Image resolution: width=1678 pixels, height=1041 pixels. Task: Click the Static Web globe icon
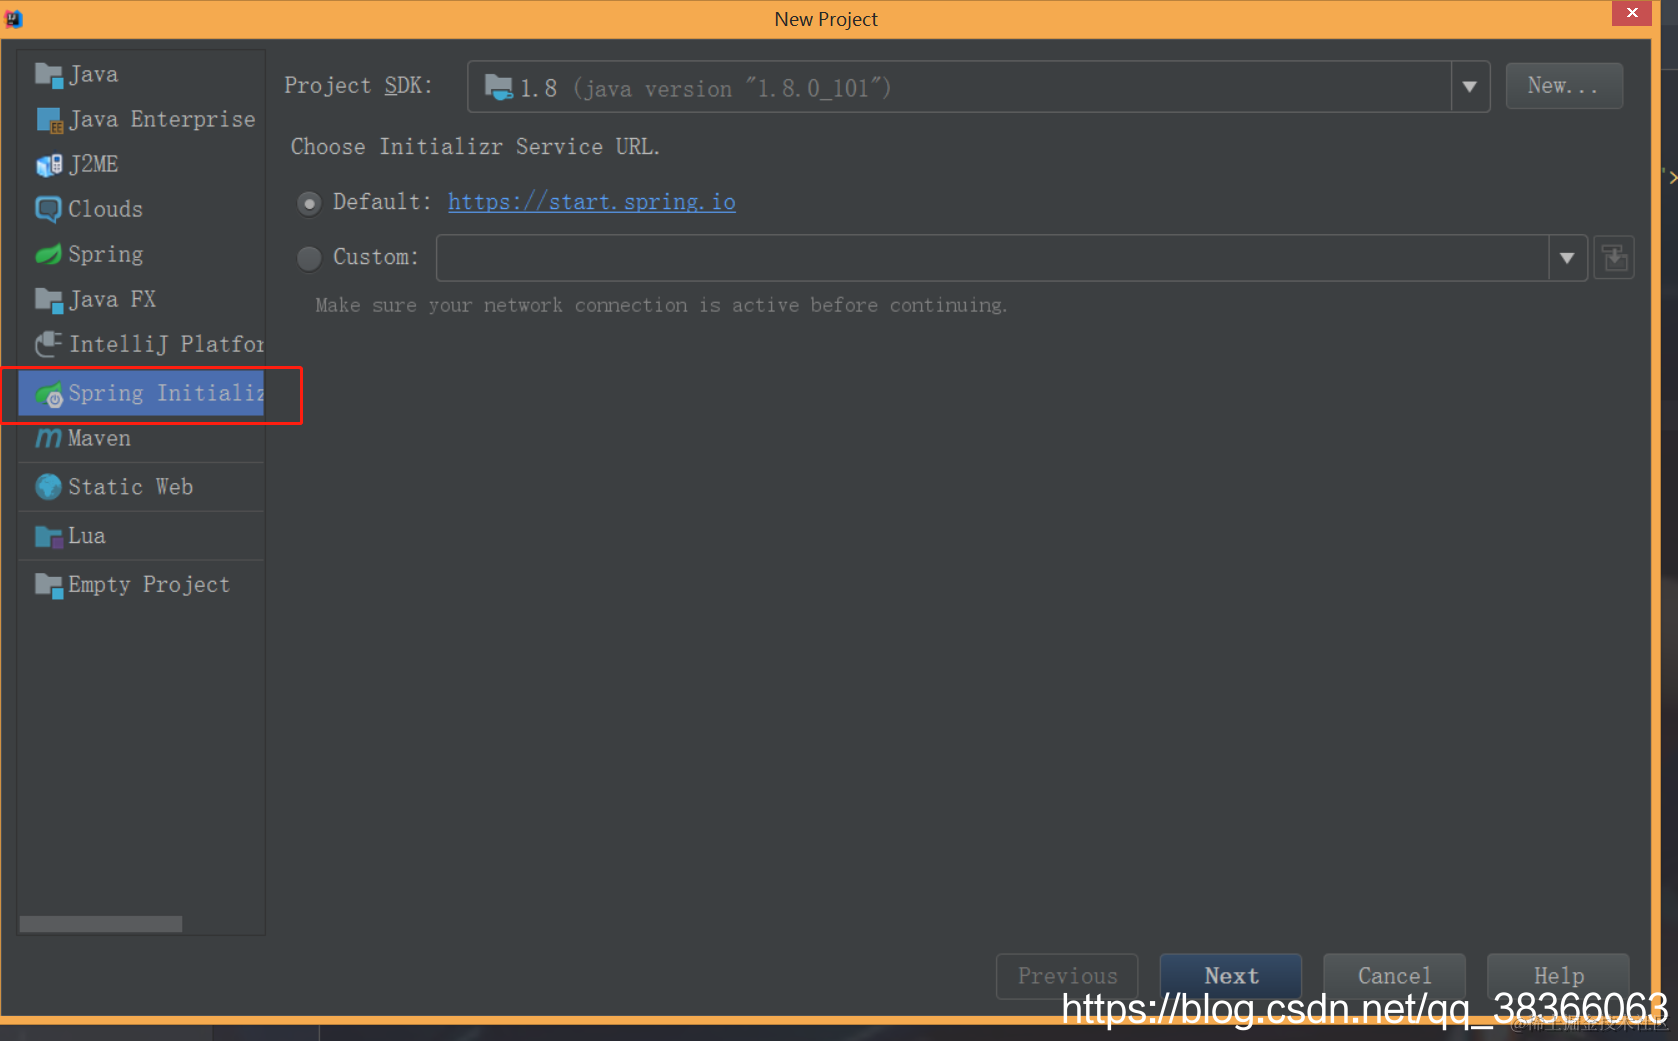tap(48, 487)
